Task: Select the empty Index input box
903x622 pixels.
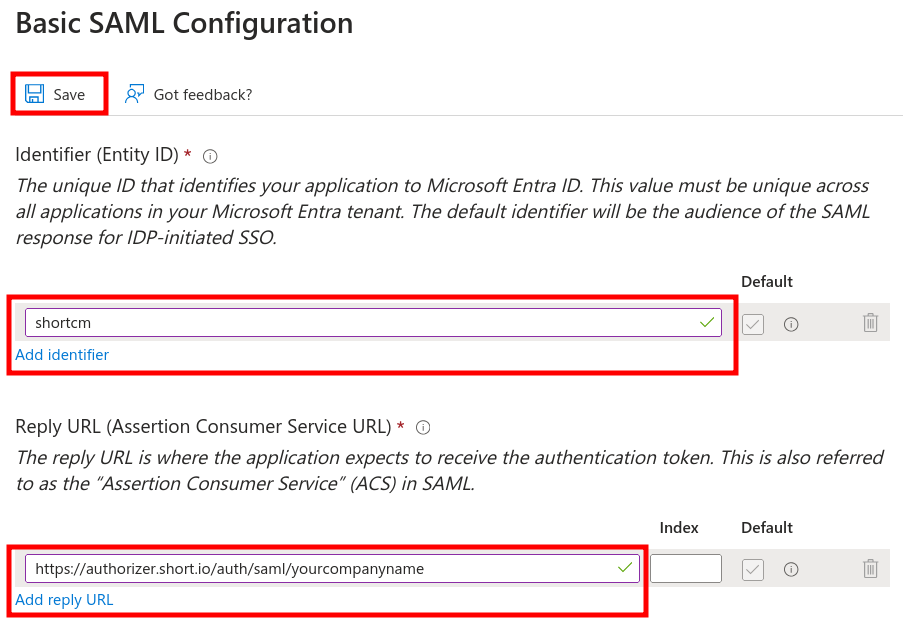Action: (685, 569)
